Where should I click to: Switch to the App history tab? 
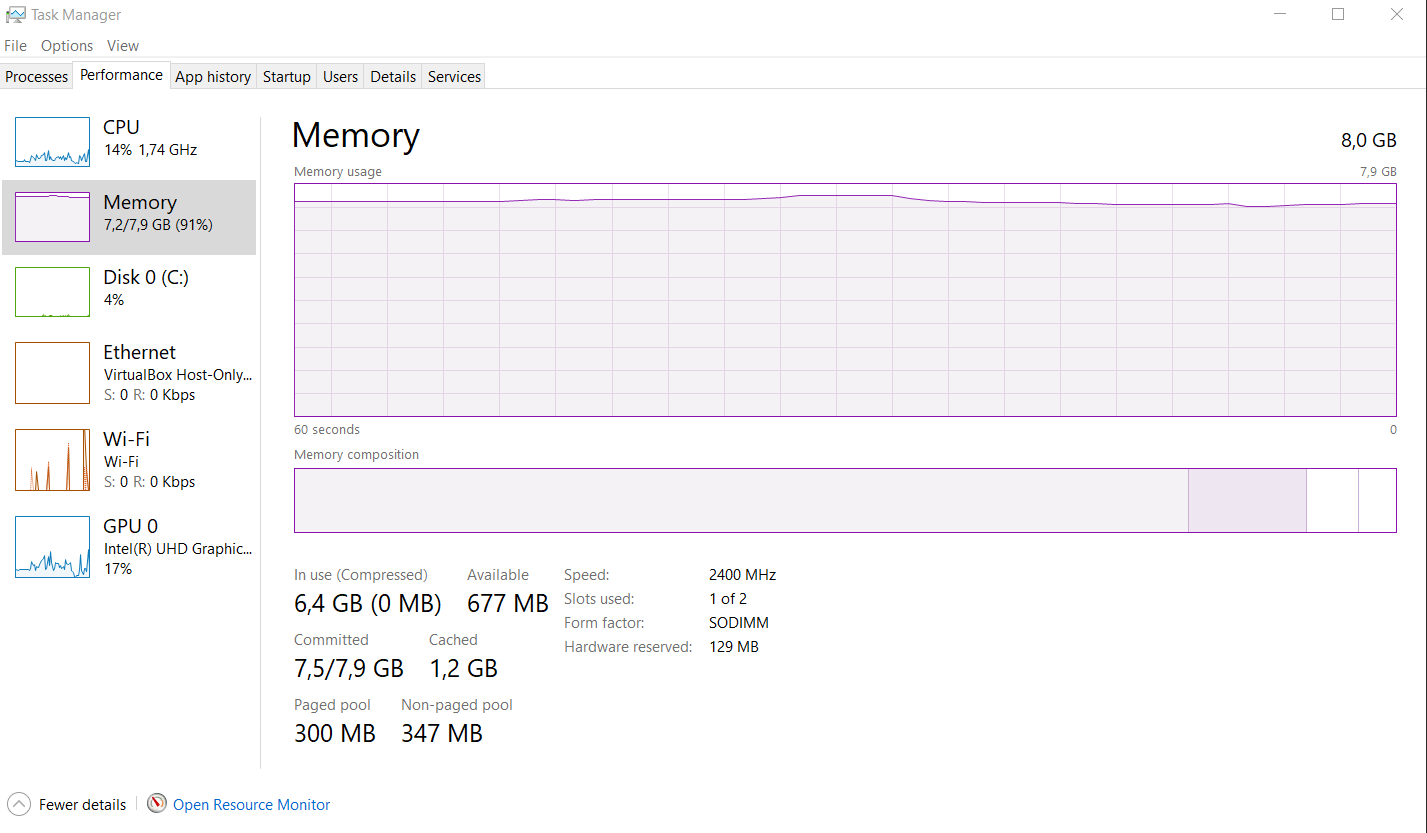213,77
